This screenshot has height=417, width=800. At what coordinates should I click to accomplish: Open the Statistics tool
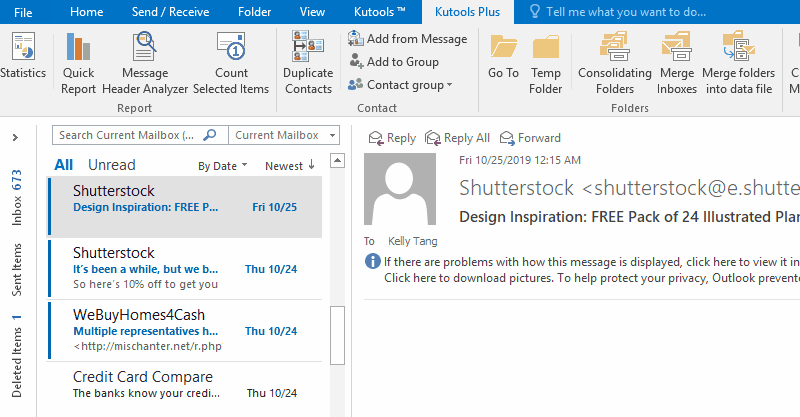point(22,55)
